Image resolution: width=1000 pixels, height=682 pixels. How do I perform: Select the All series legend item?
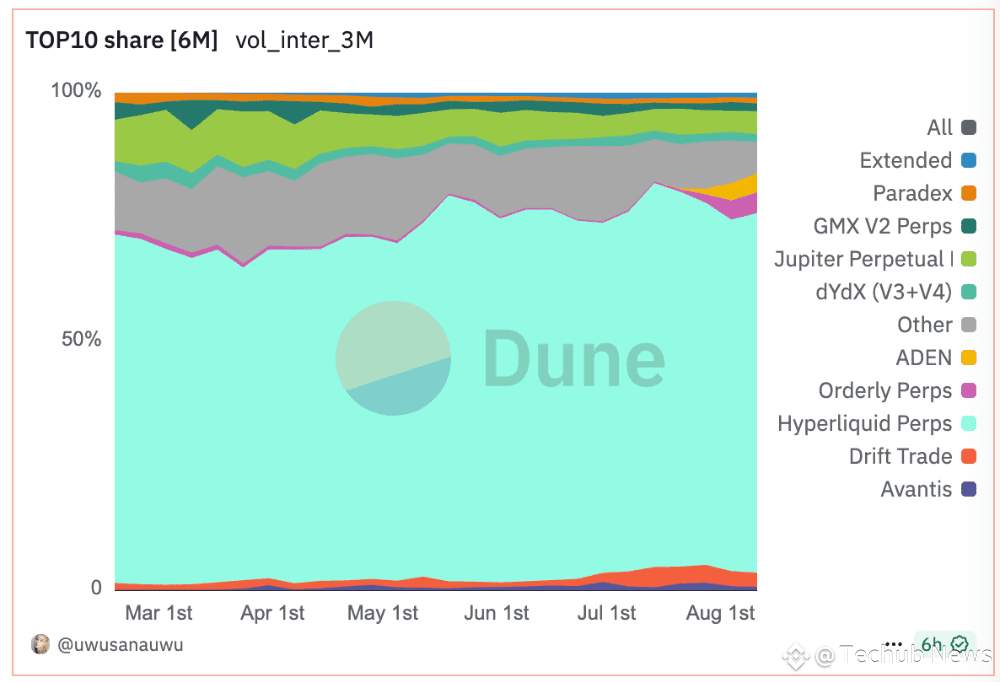[x=951, y=128]
